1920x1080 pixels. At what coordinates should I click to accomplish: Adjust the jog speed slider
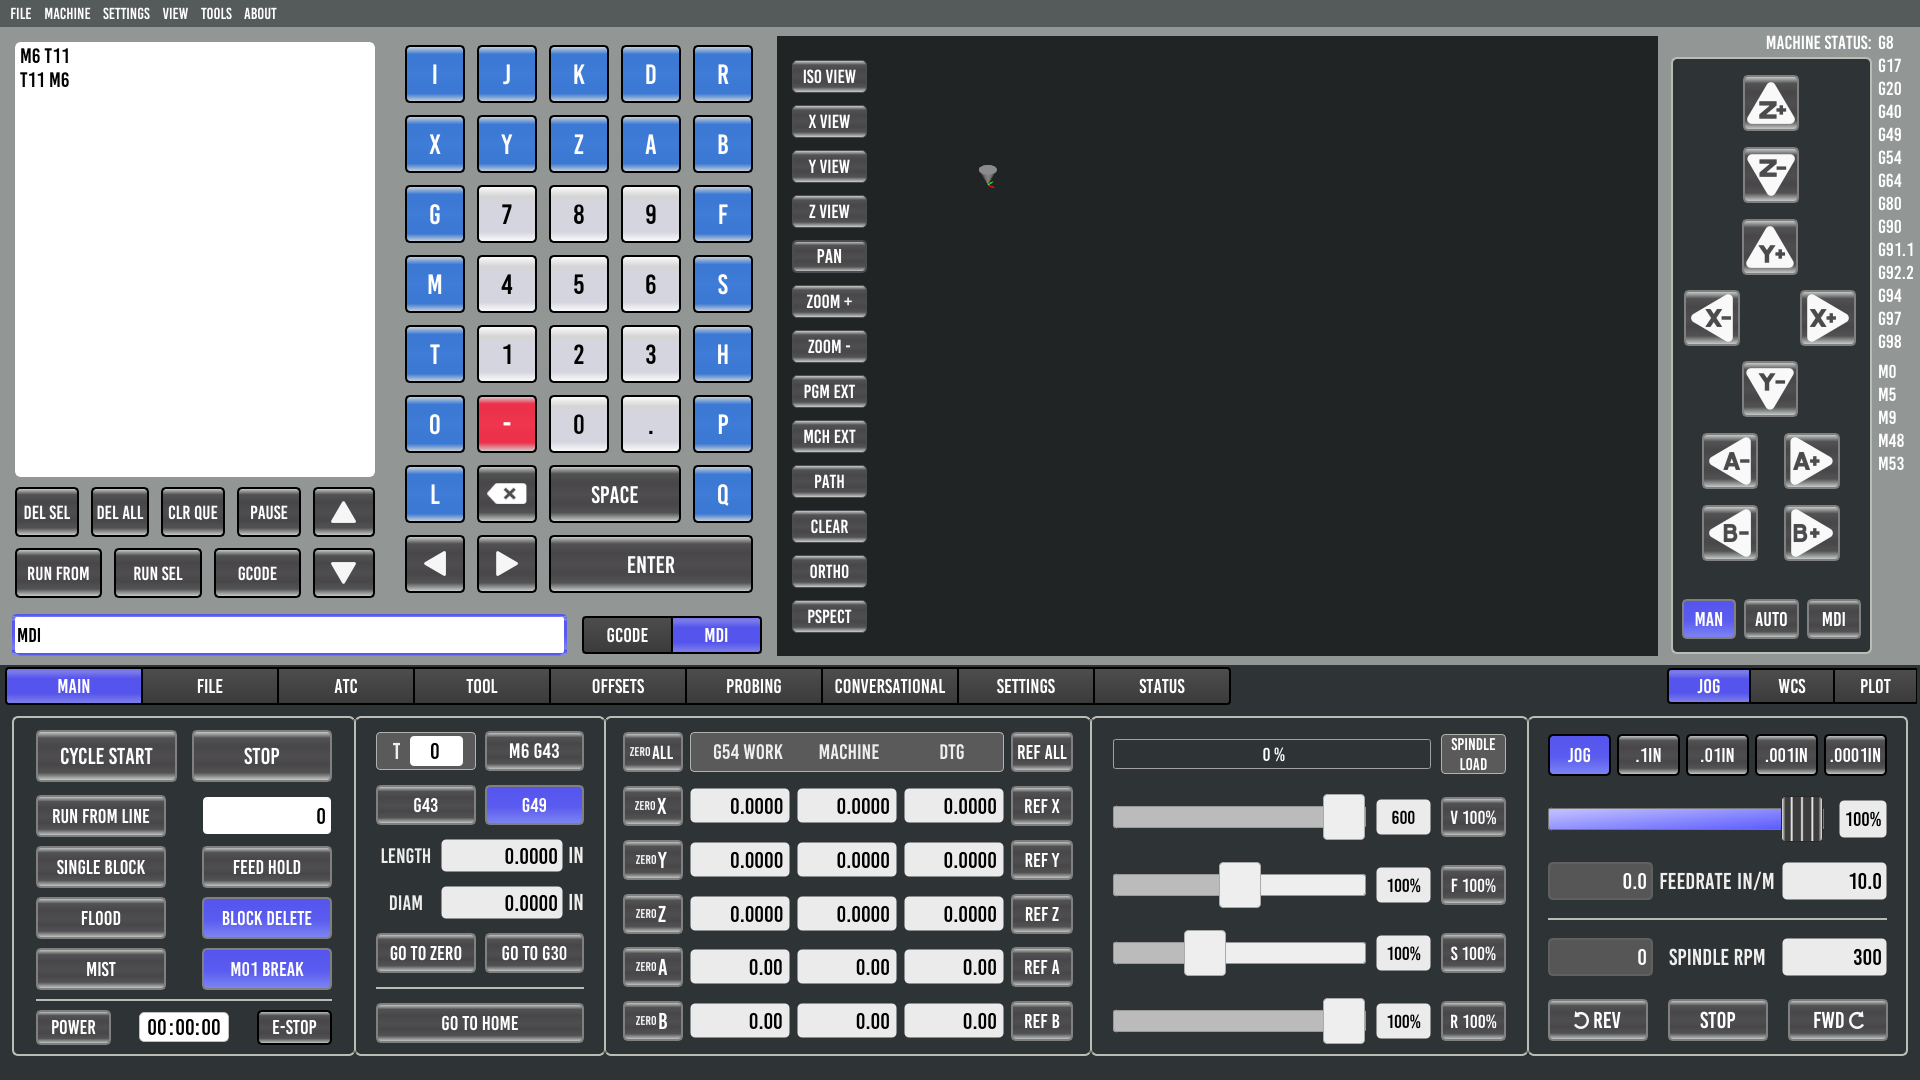pos(1800,819)
